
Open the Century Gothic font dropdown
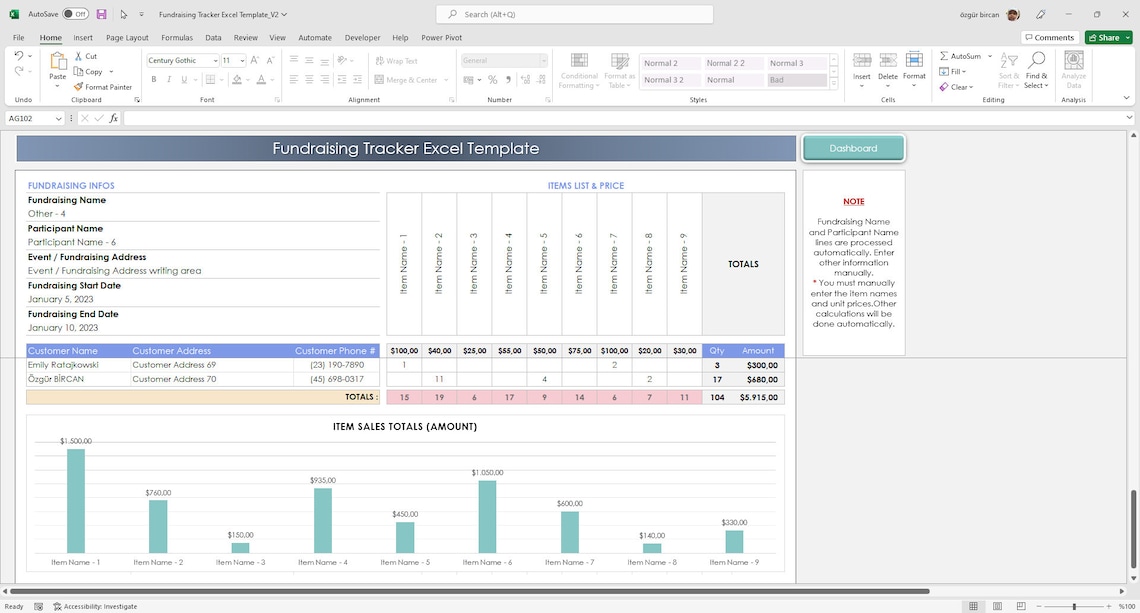(215, 60)
